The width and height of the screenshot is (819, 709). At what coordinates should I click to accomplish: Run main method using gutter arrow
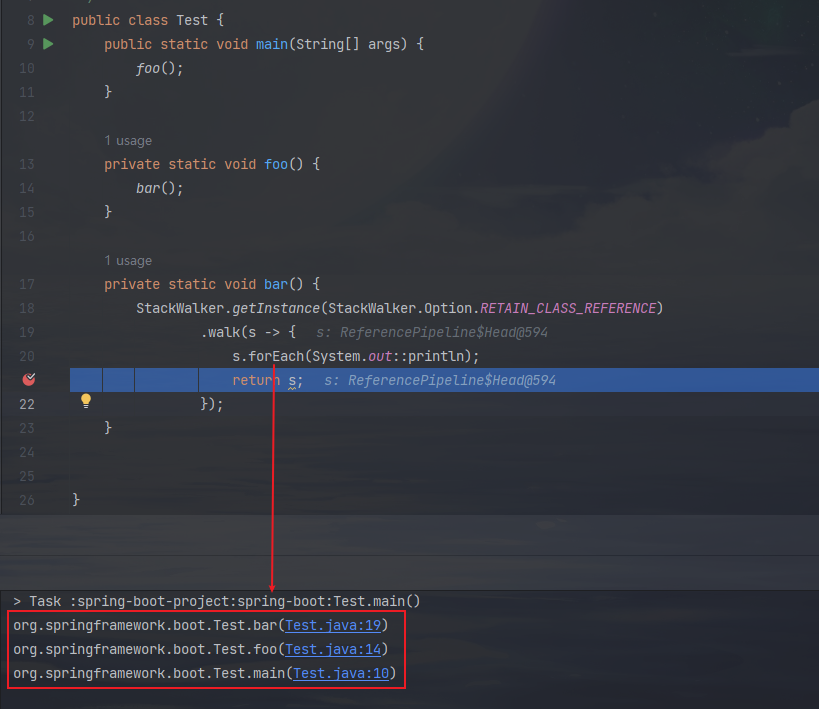pos(48,44)
